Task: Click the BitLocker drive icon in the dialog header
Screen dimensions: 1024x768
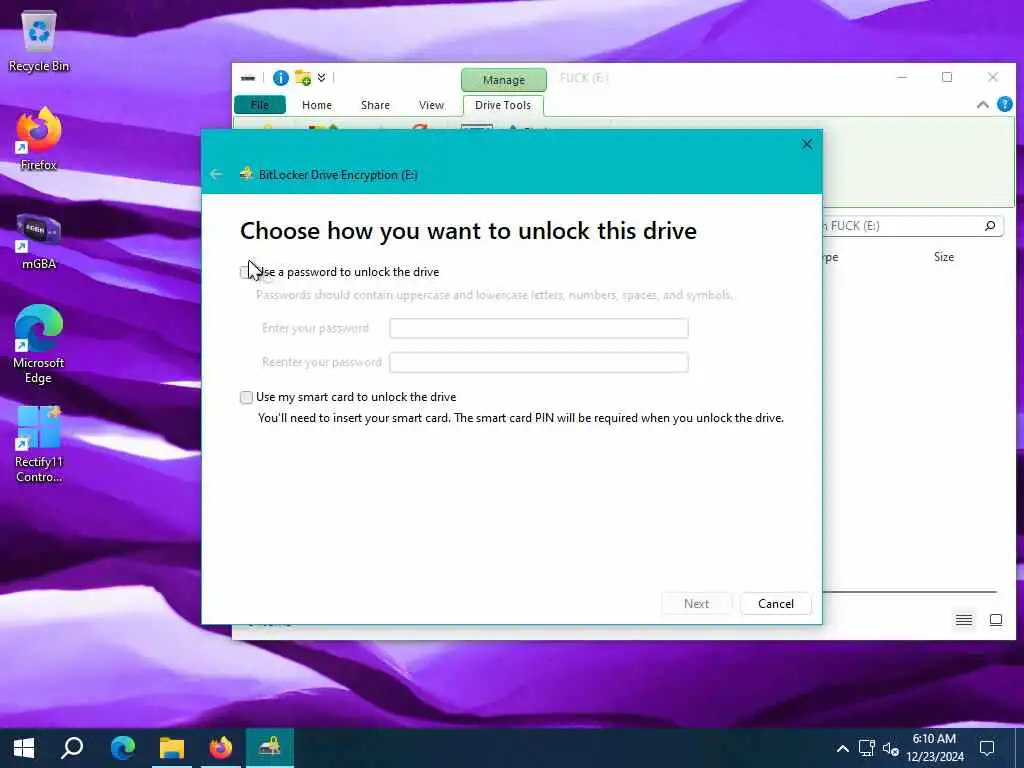Action: click(x=246, y=174)
